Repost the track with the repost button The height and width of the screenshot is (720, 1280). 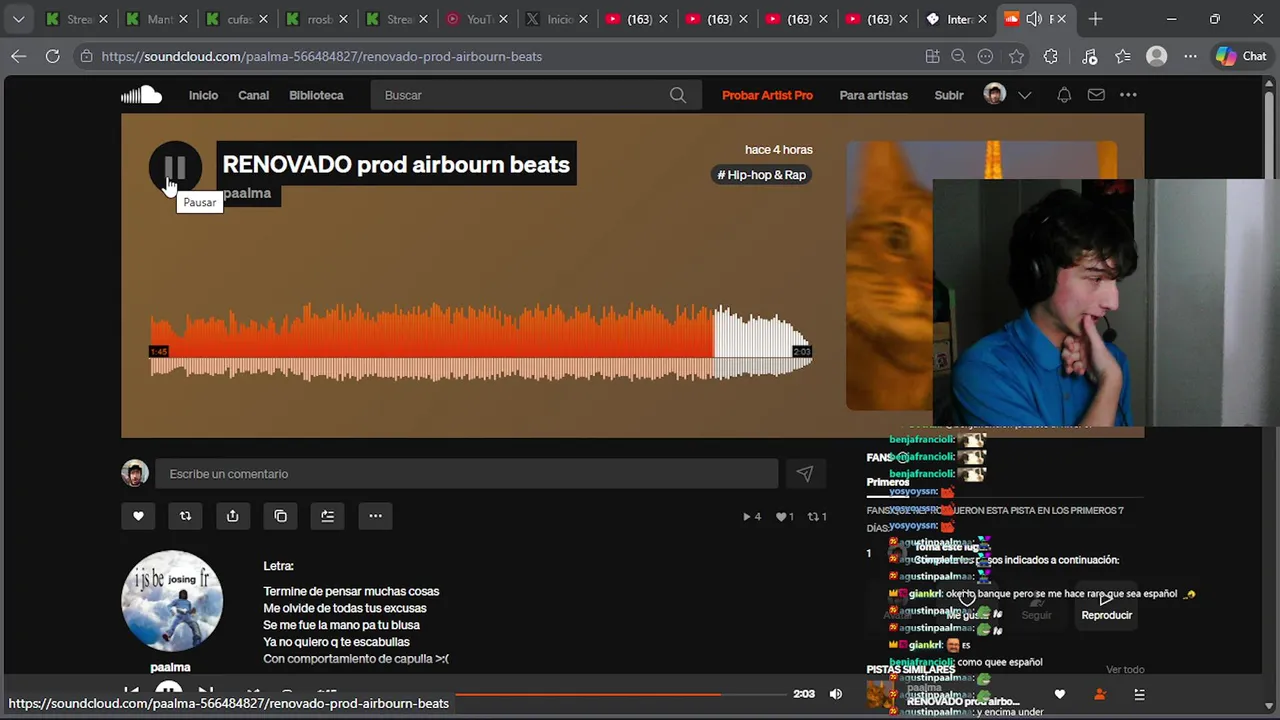[185, 516]
